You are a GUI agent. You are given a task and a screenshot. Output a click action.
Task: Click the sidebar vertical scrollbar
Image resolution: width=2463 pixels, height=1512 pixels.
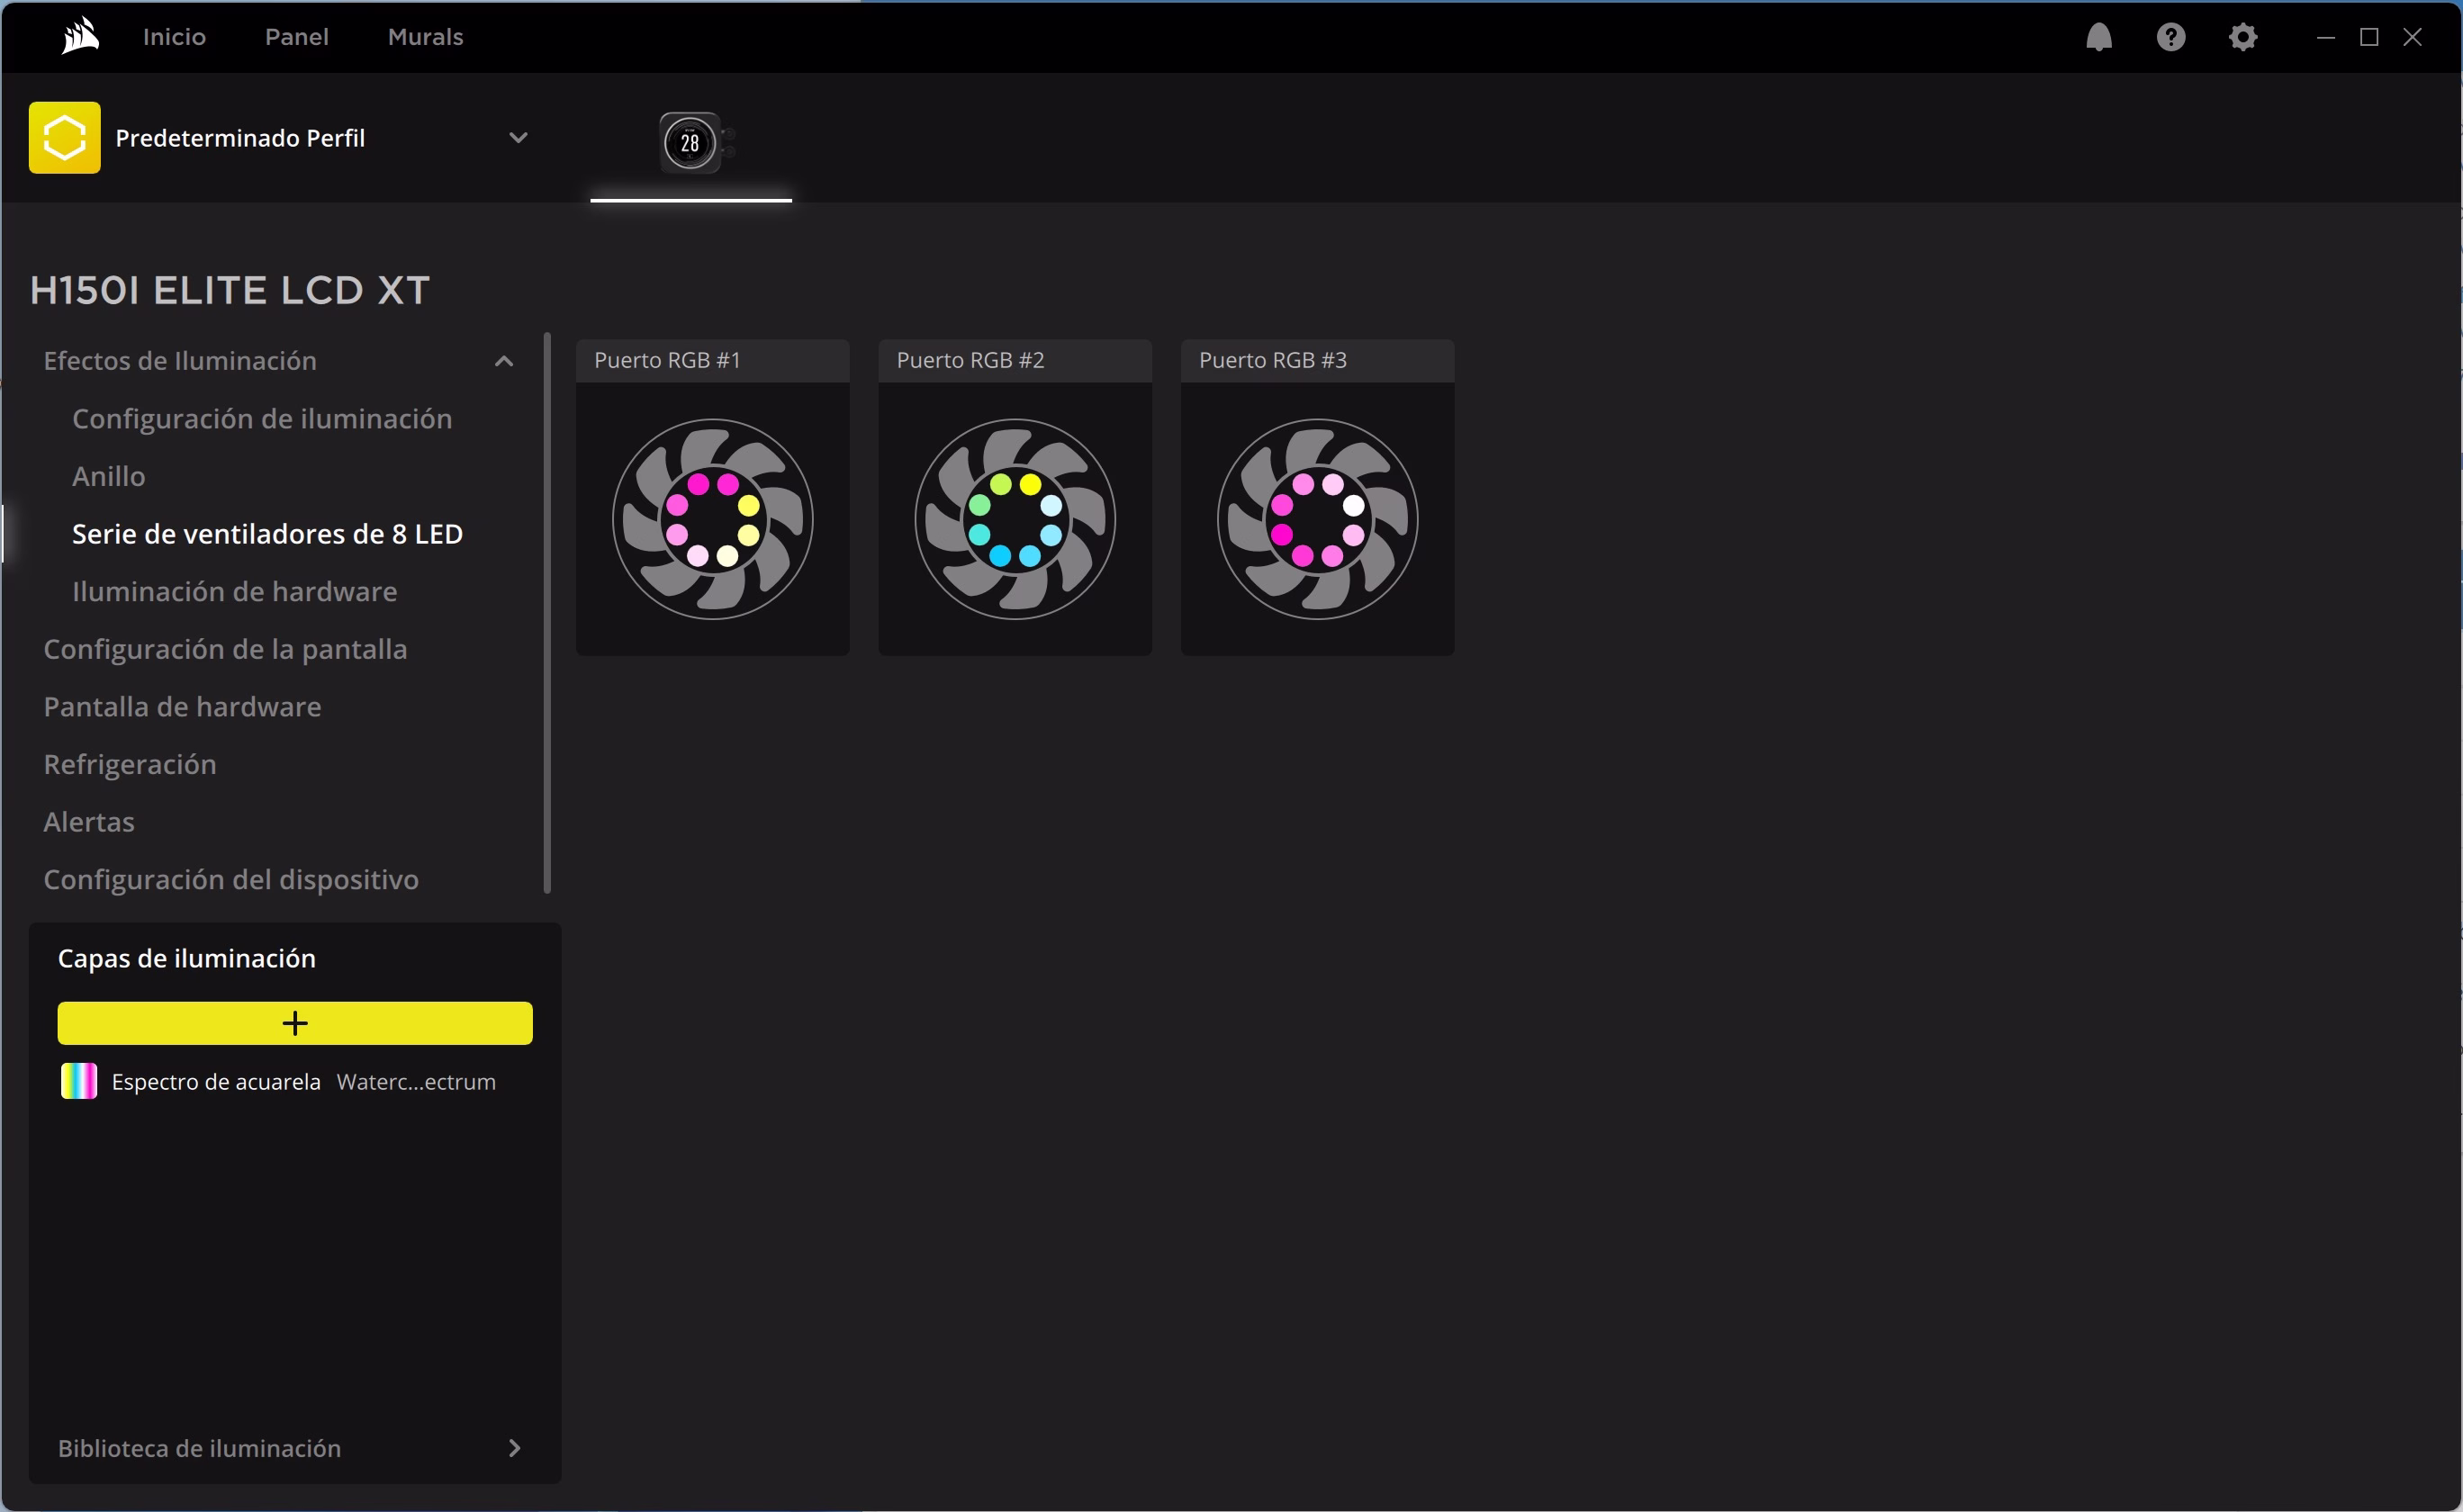[x=547, y=612]
